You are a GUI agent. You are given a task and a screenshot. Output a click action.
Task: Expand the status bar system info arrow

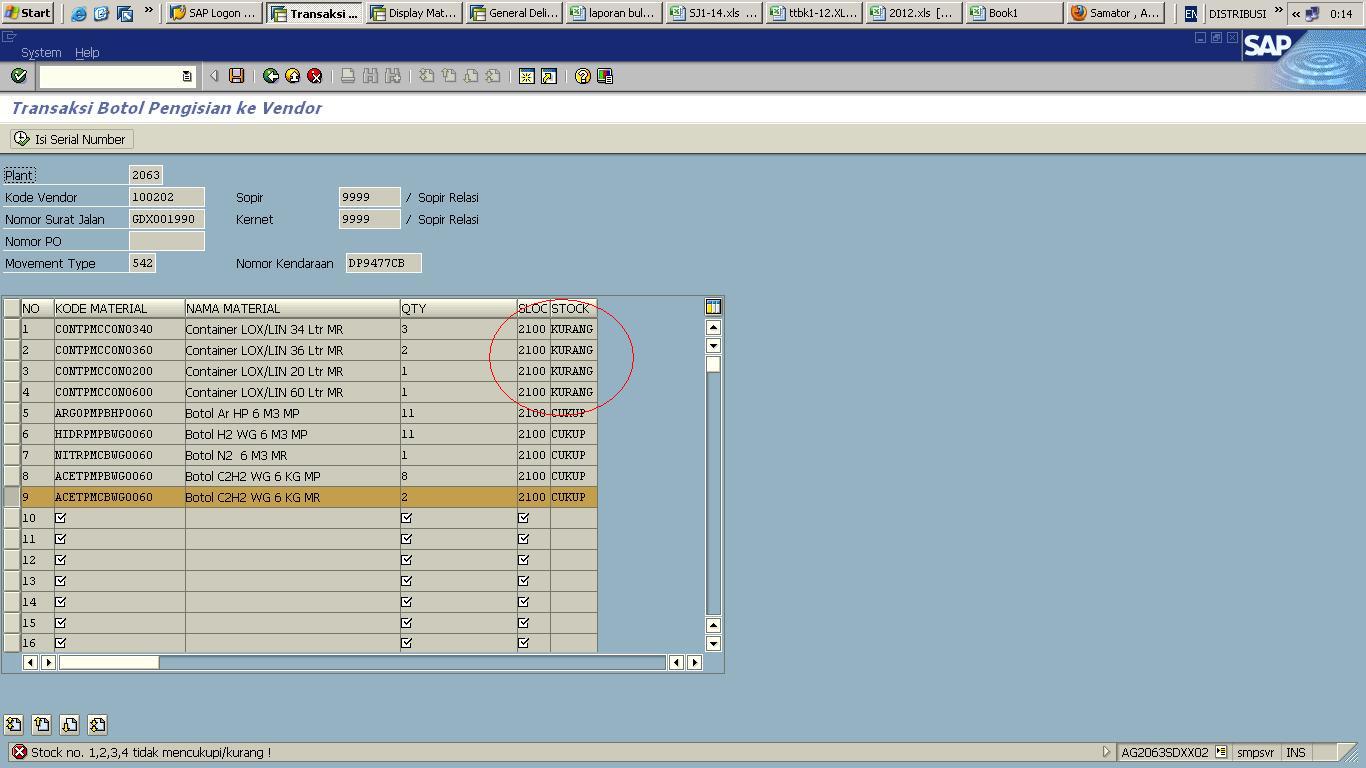(x=1106, y=752)
